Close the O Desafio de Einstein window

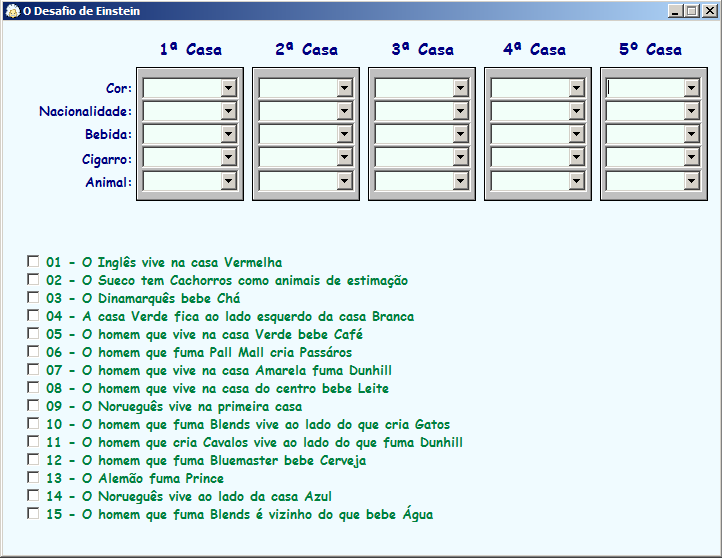tap(709, 11)
